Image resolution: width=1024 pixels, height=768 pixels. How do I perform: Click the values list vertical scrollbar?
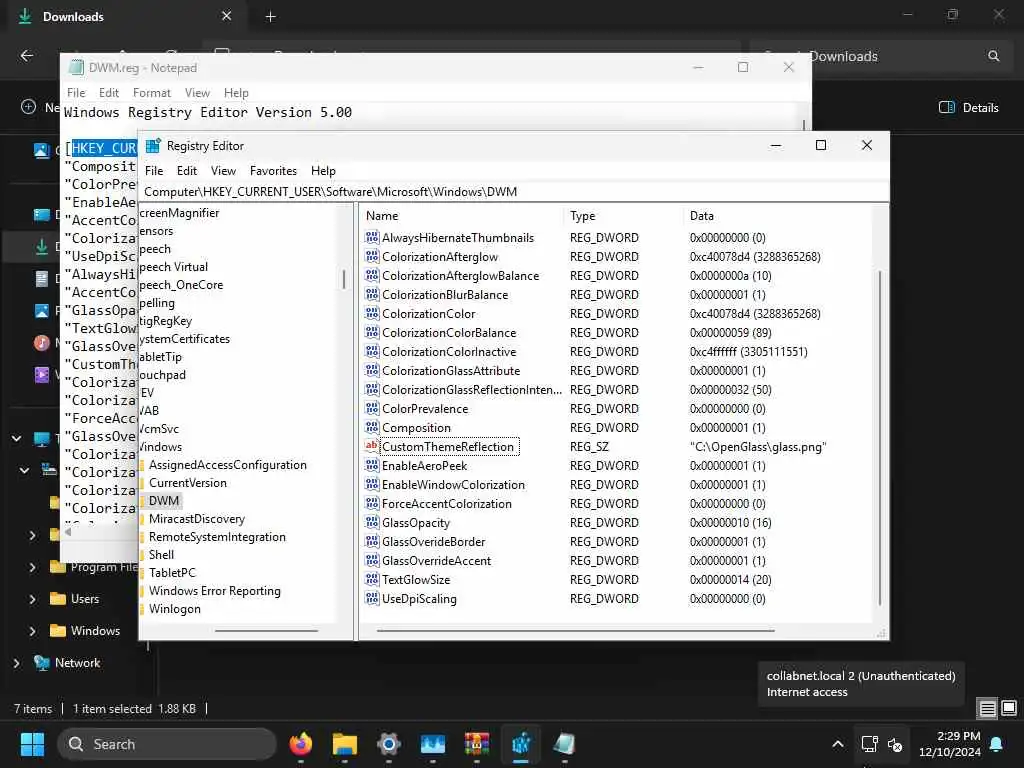point(880,438)
